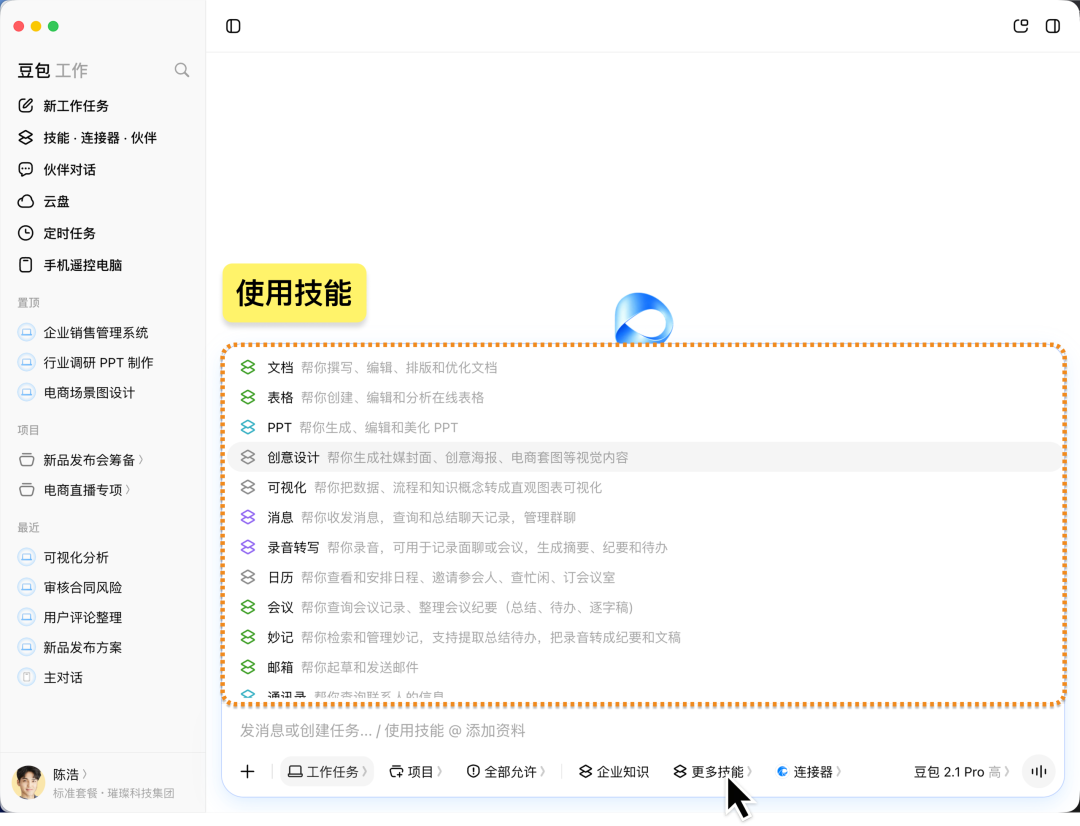The height and width of the screenshot is (826, 1080).
Task: Click the 创意设计 skill icon
Action: (x=248, y=457)
